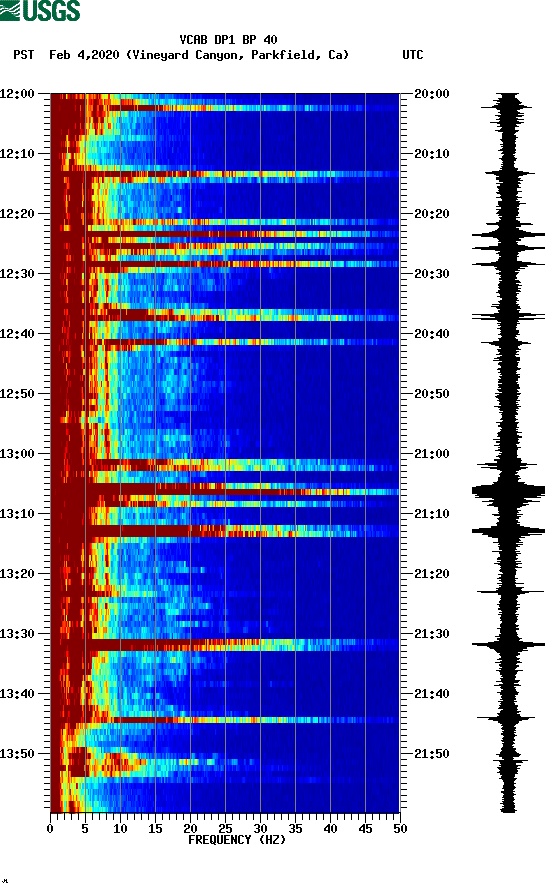Select the 'VCAB DP1 BP 40' title text
This screenshot has width=552, height=892.
[x=228, y=40]
